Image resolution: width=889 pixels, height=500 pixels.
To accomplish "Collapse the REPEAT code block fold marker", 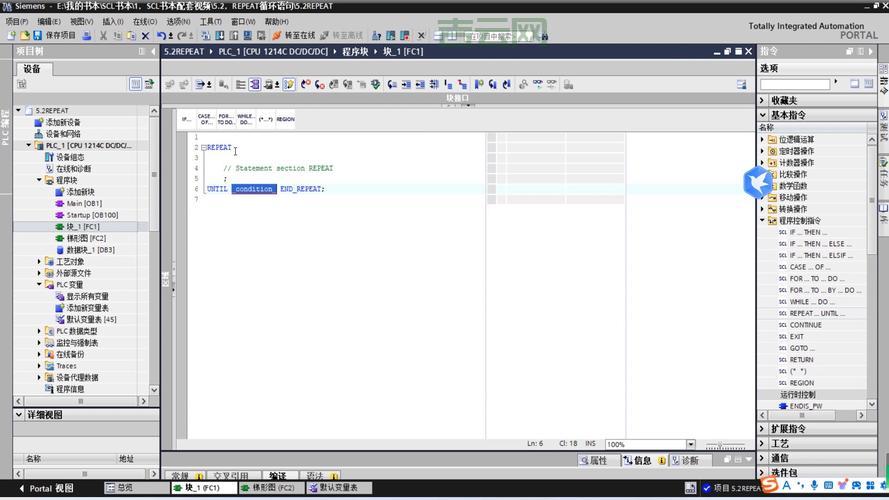I will pos(203,148).
